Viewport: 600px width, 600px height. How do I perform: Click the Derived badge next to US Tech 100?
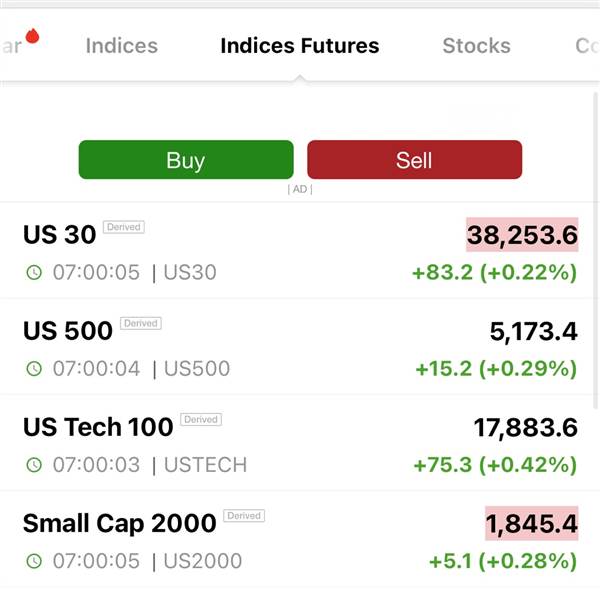[201, 419]
